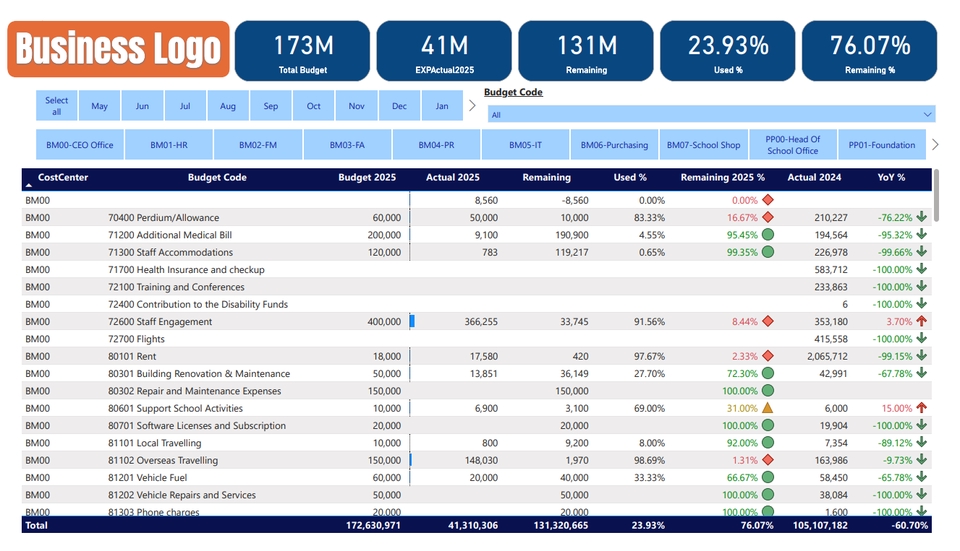Screen dimensions: 960x551
Task: Click red up arrow in Staff Engagement row
Action: [x=921, y=322]
